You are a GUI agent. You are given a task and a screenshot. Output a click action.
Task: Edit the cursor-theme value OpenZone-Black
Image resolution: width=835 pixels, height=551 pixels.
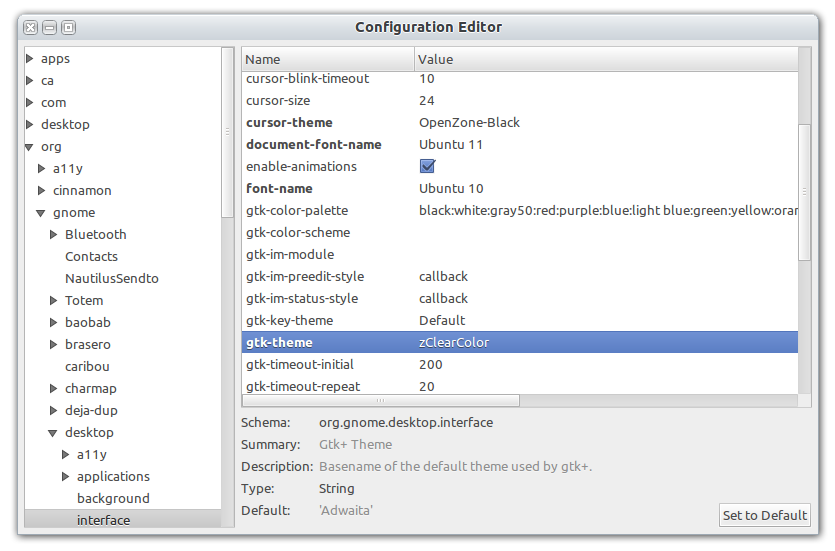(x=469, y=123)
